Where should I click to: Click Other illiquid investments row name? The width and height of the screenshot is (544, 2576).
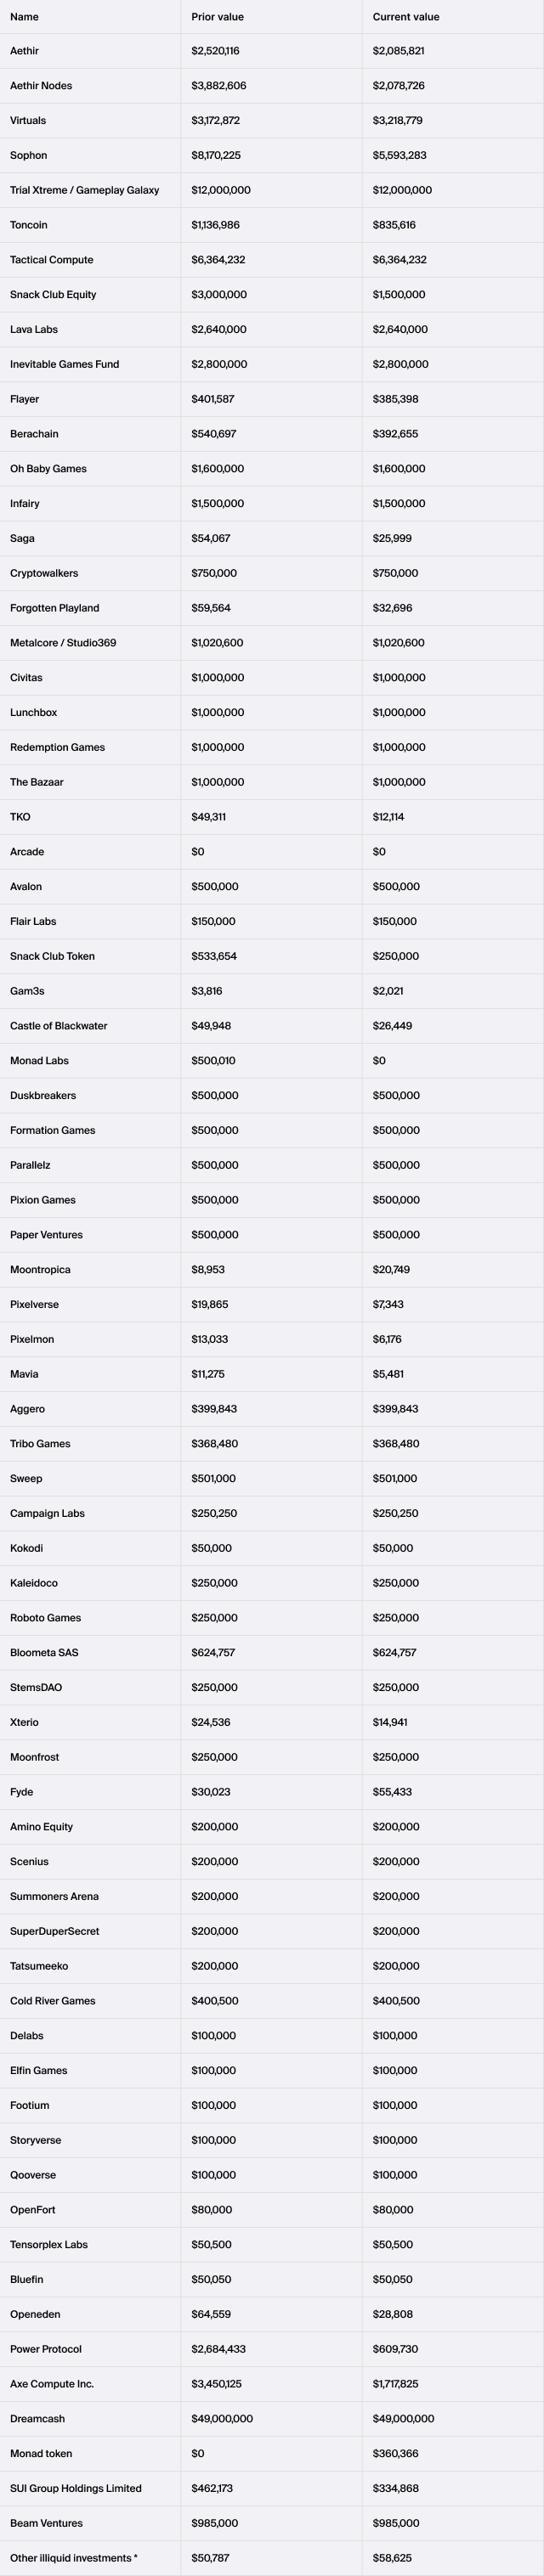point(74,2558)
